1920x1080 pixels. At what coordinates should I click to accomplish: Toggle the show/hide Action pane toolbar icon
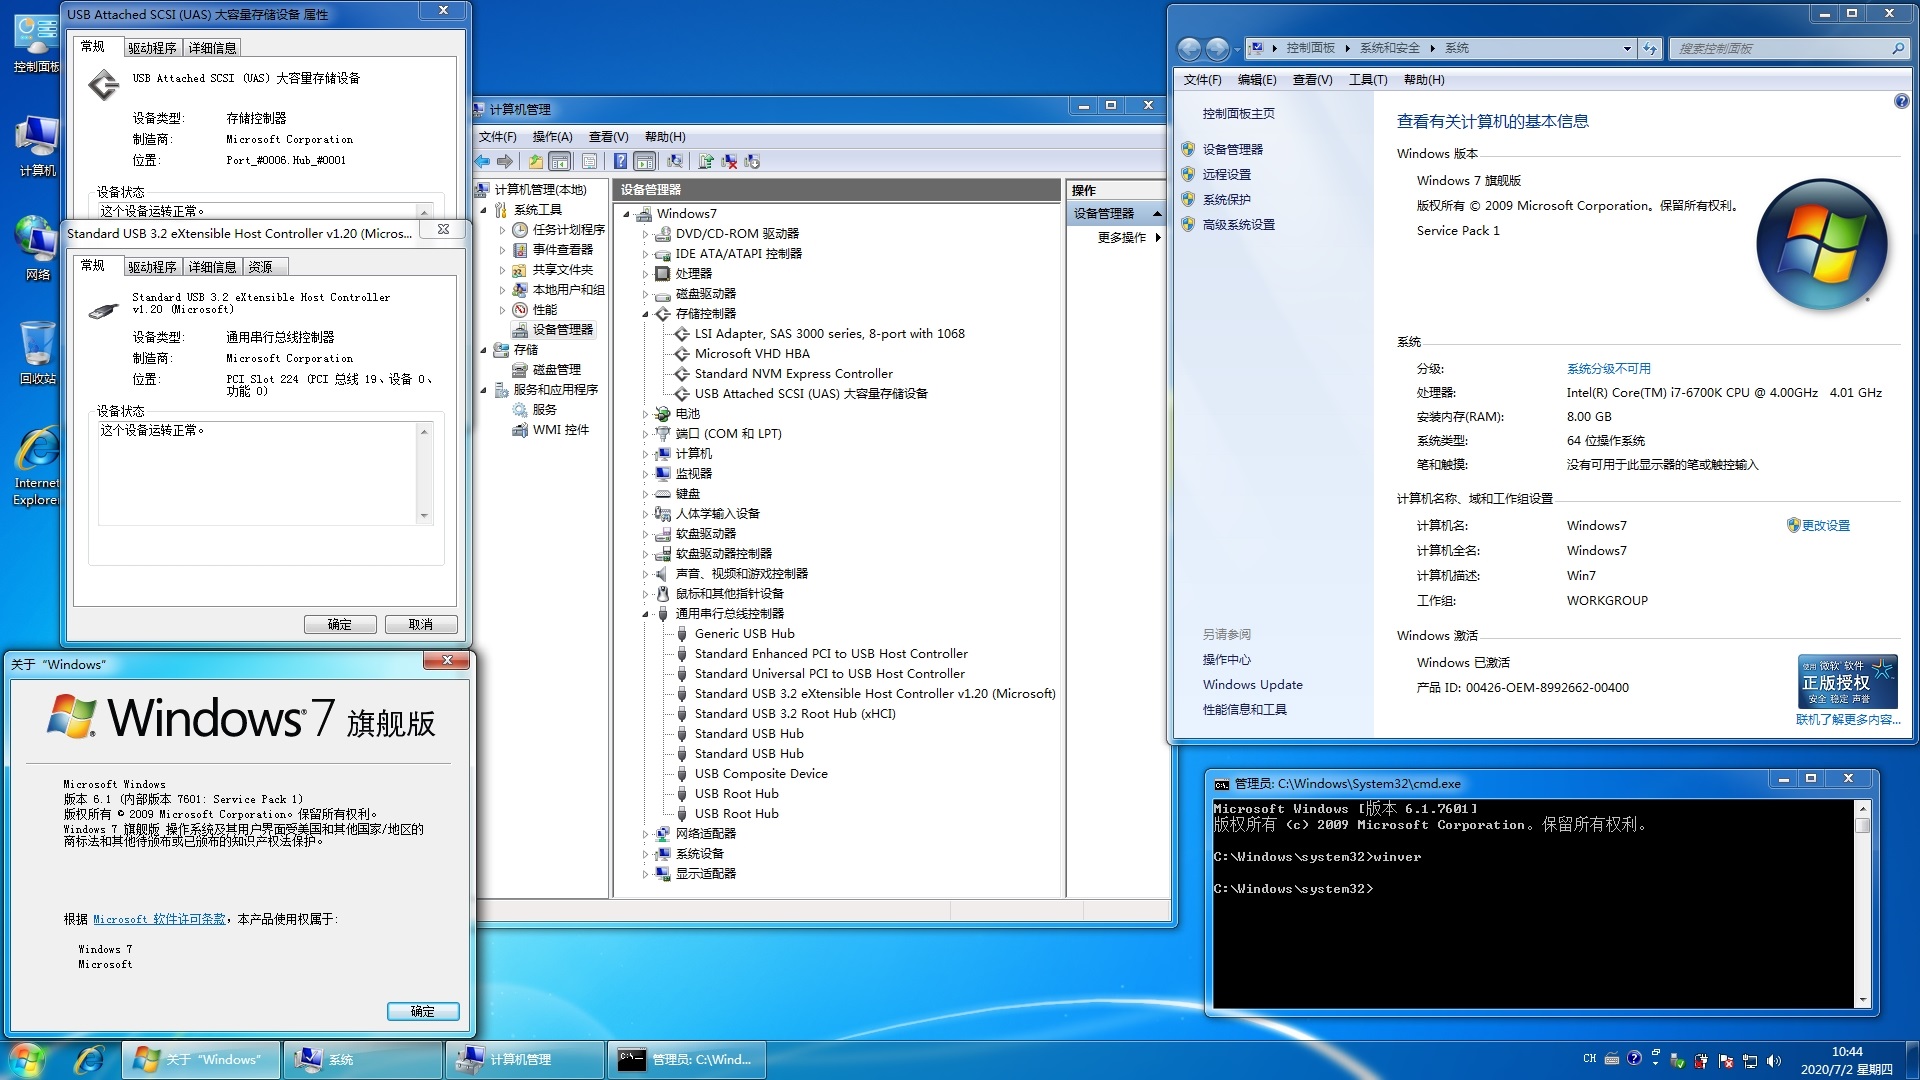coord(645,161)
